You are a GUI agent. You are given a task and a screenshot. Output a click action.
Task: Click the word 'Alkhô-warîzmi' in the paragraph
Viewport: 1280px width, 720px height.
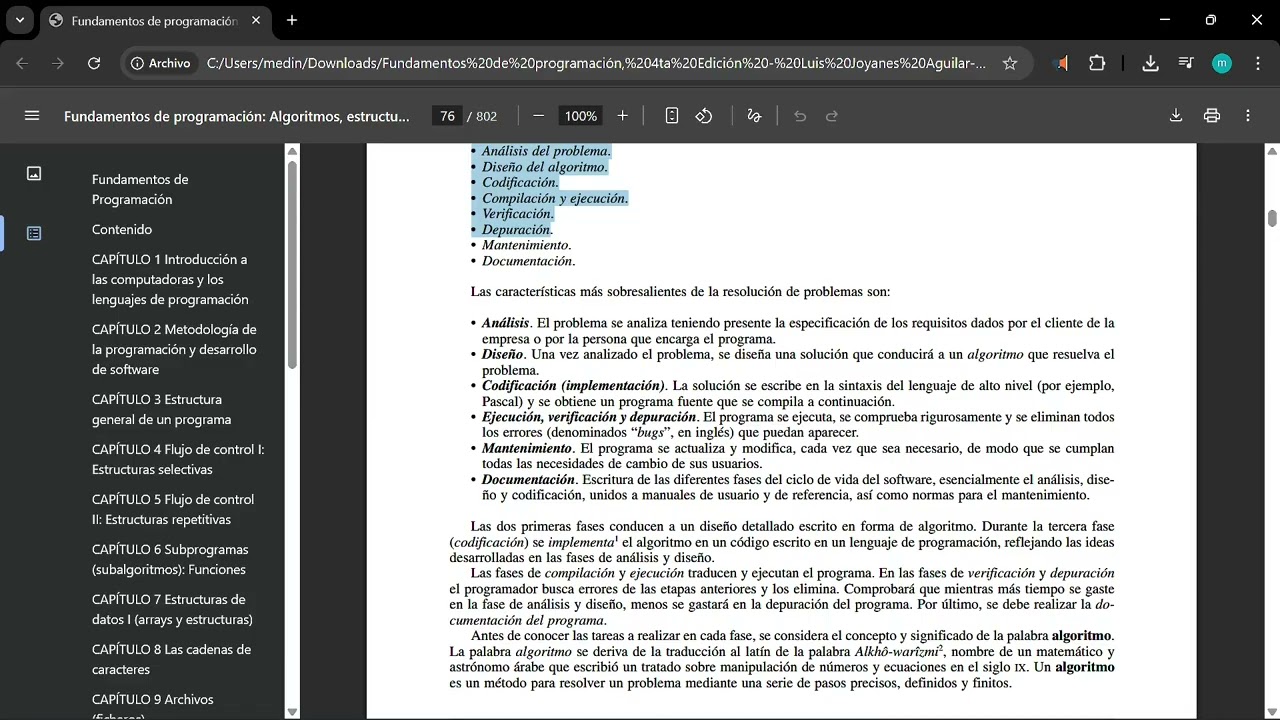[x=897, y=652]
